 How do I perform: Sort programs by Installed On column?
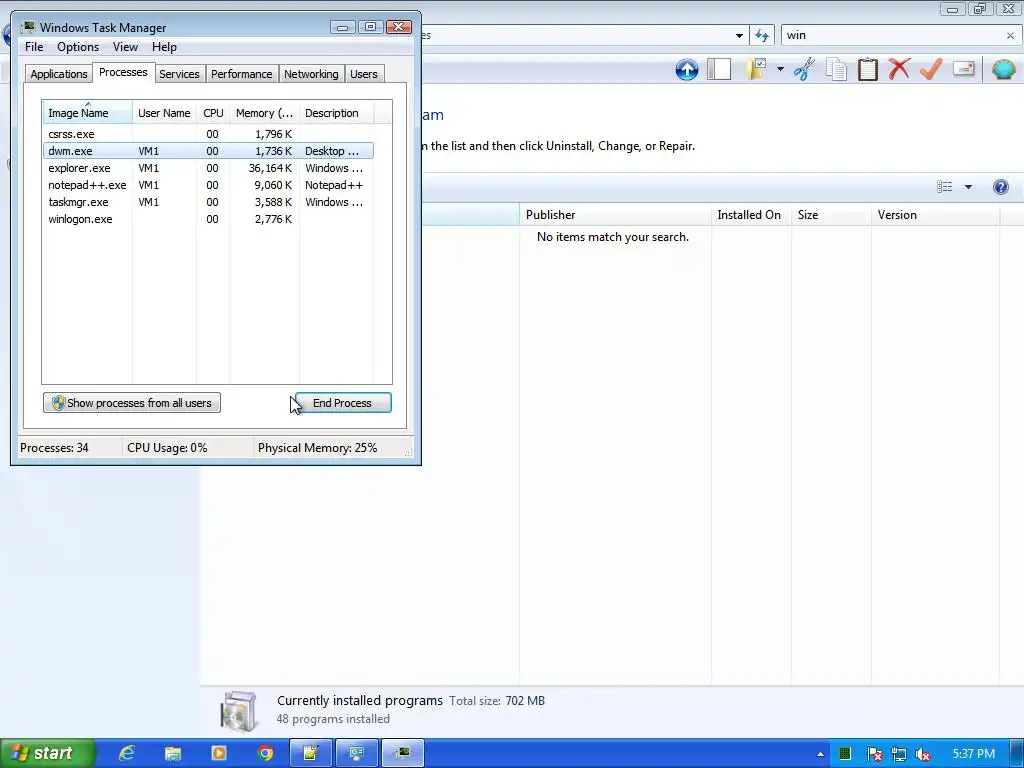(x=751, y=215)
